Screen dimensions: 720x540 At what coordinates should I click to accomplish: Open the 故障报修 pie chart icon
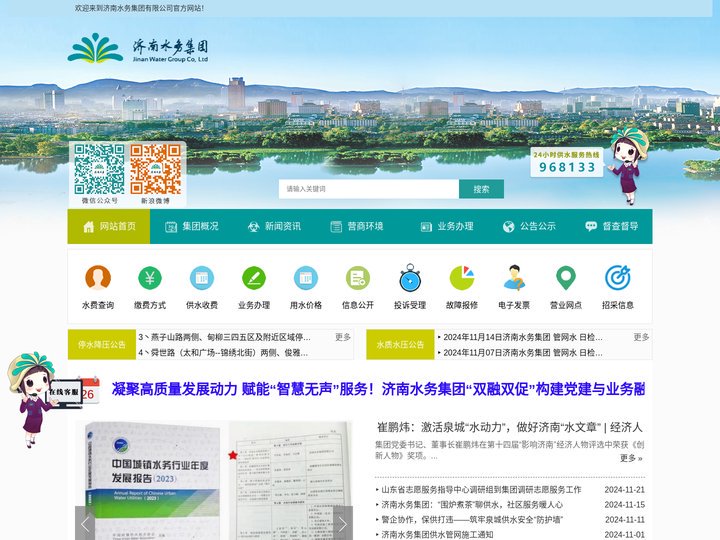click(462, 277)
